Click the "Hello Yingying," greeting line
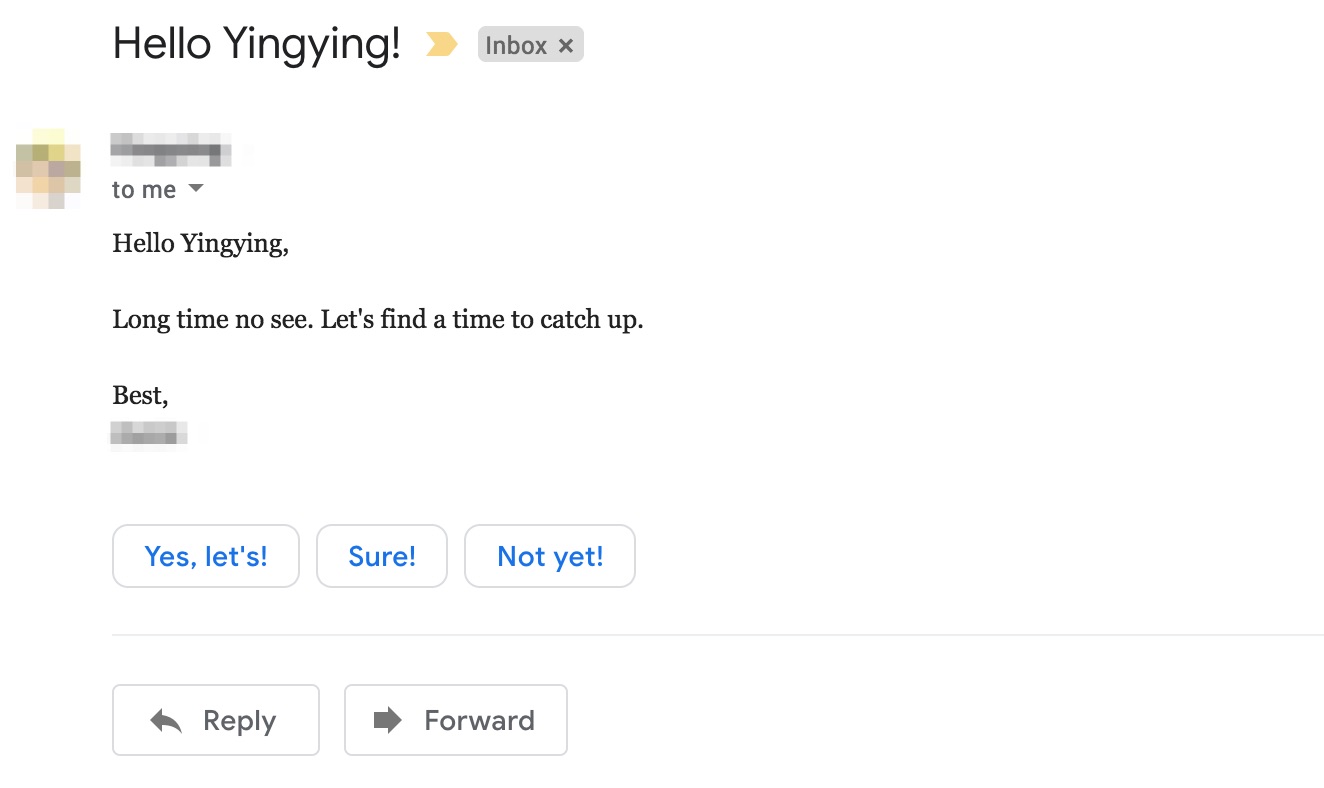 pos(200,244)
